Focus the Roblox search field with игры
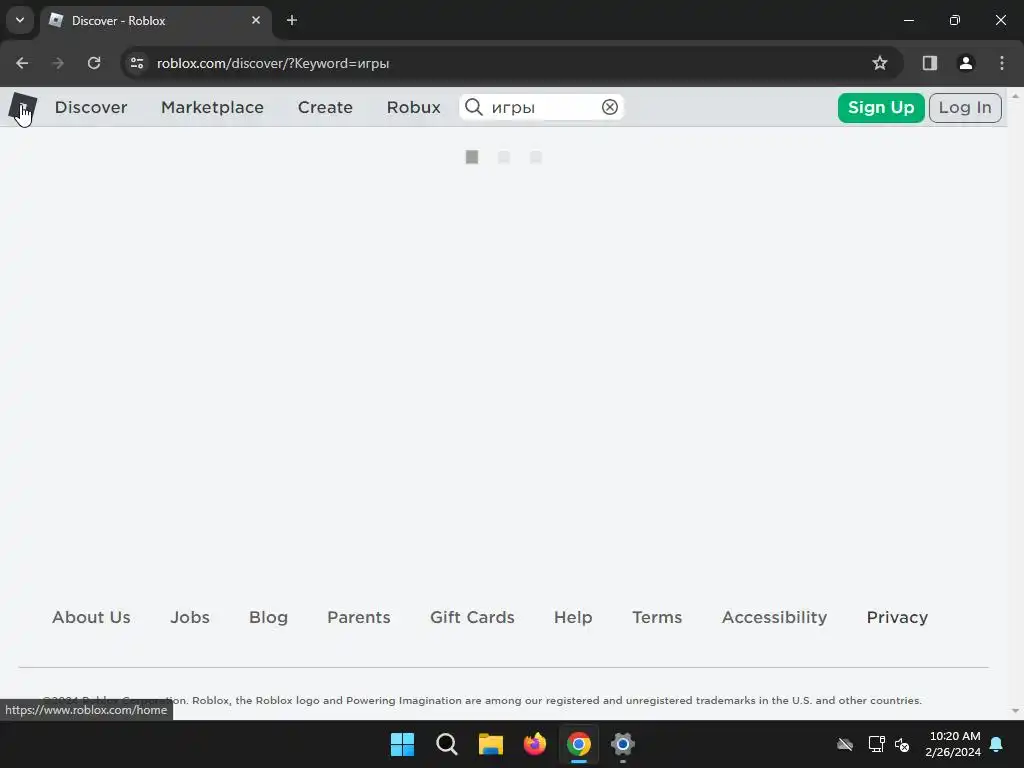This screenshot has height=768, width=1024. tap(542, 107)
